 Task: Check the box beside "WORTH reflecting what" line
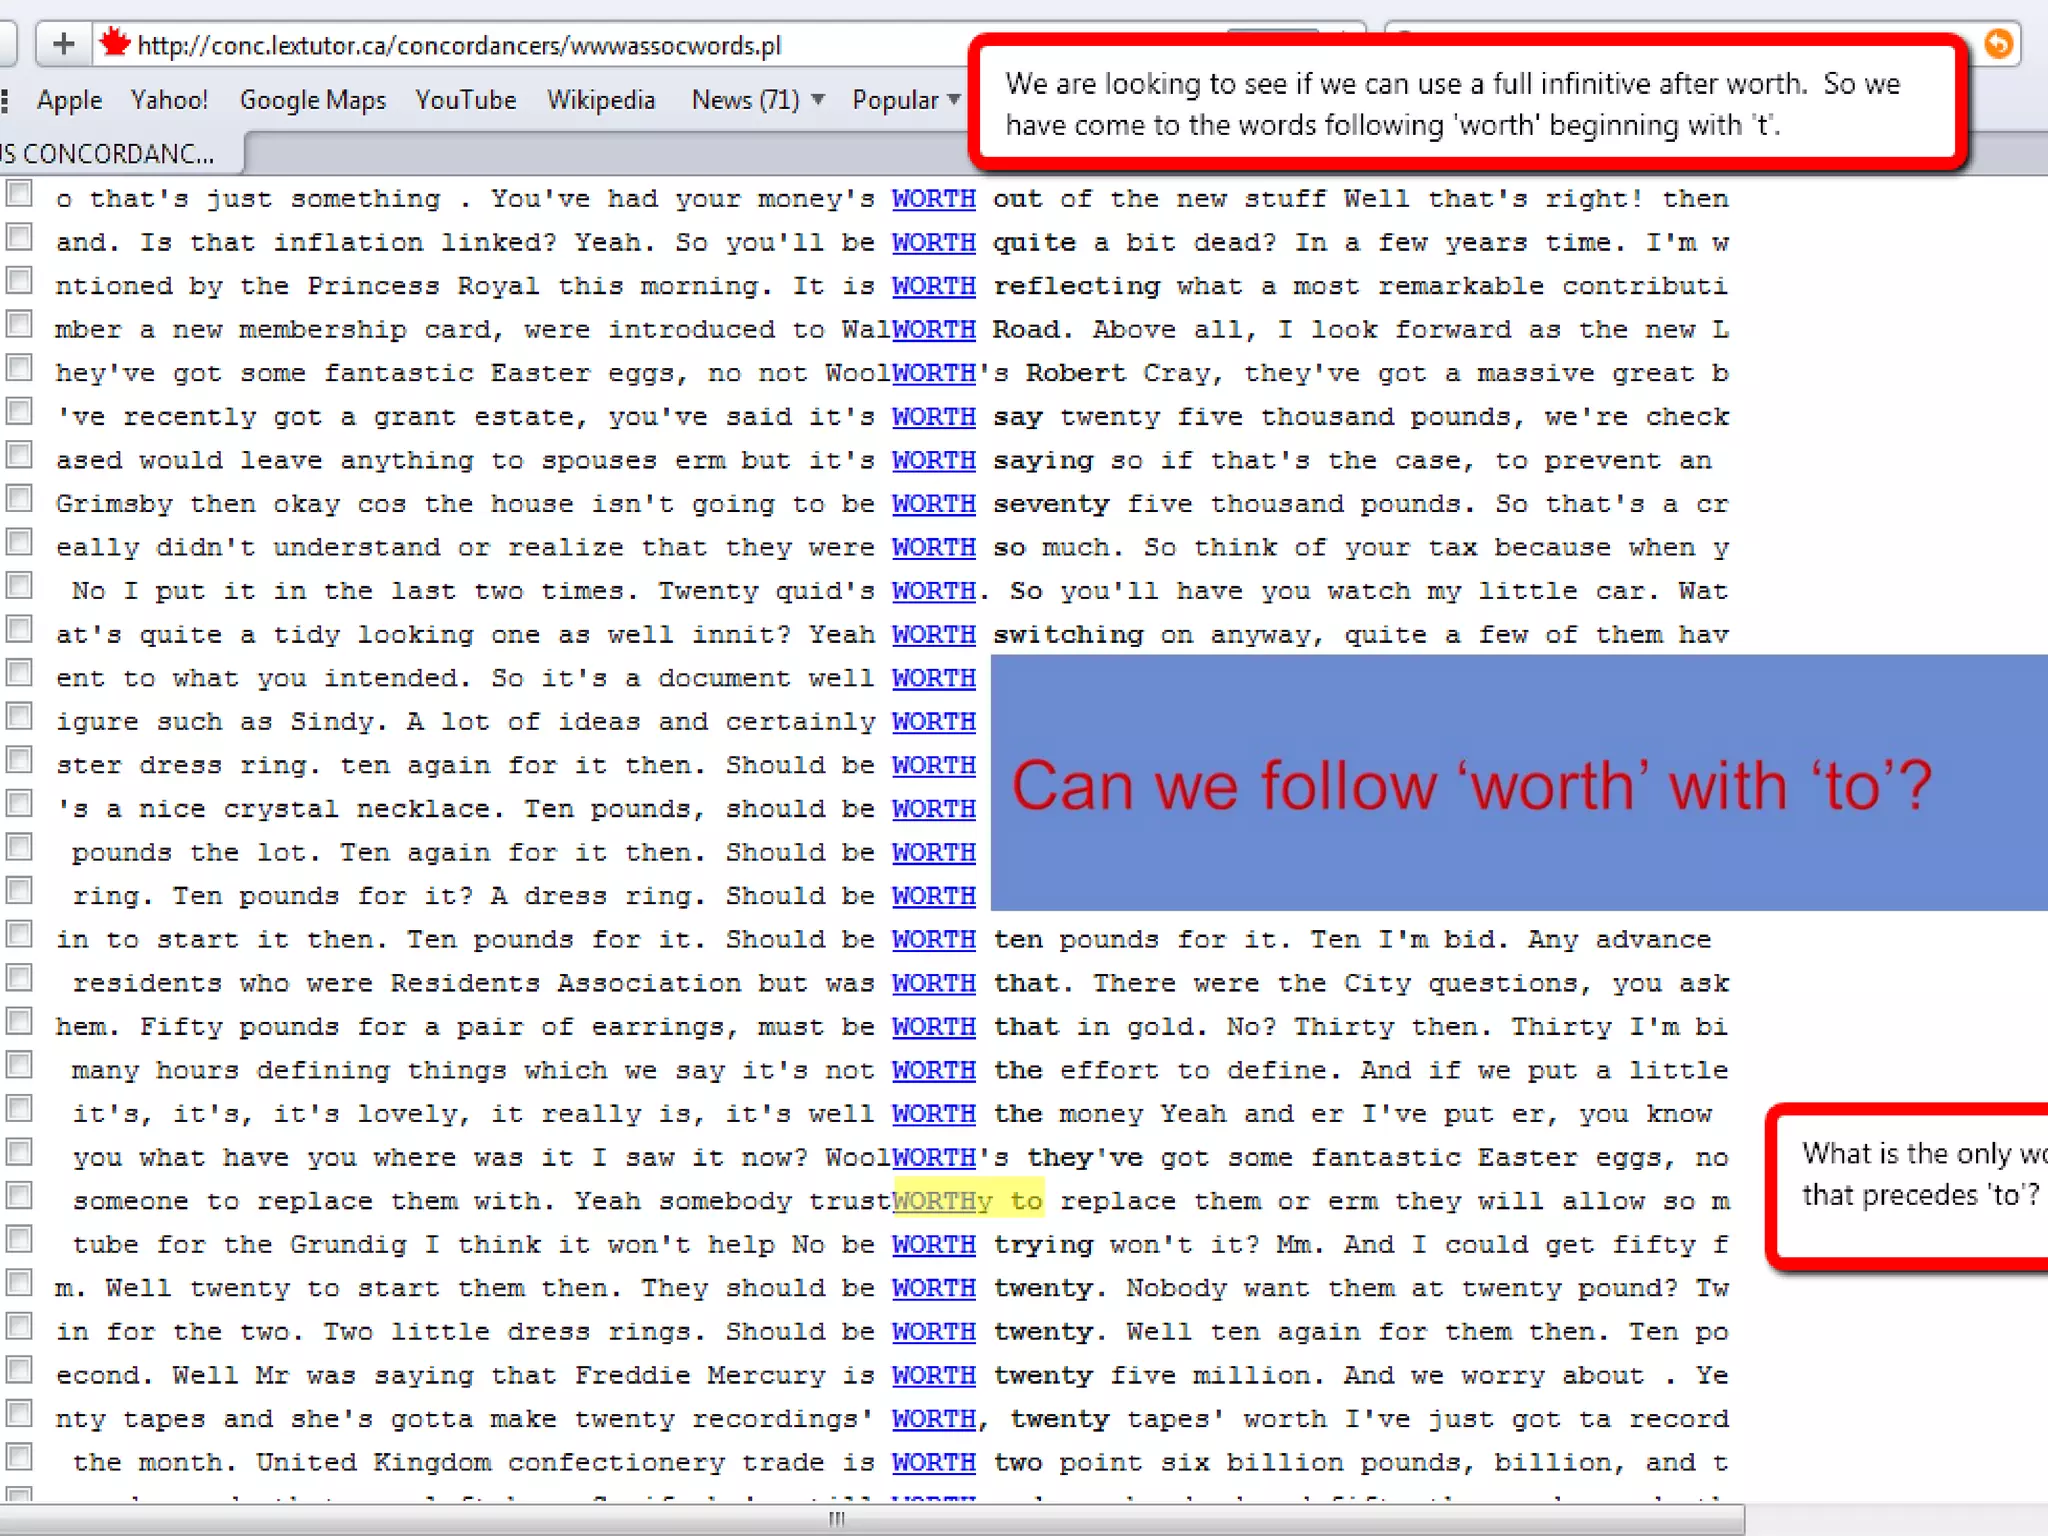tap(19, 281)
